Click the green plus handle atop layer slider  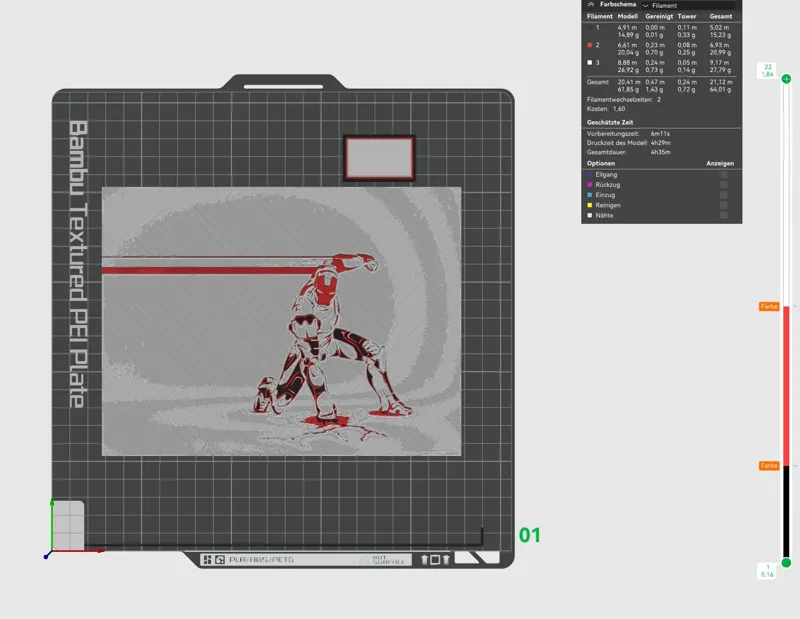(786, 79)
